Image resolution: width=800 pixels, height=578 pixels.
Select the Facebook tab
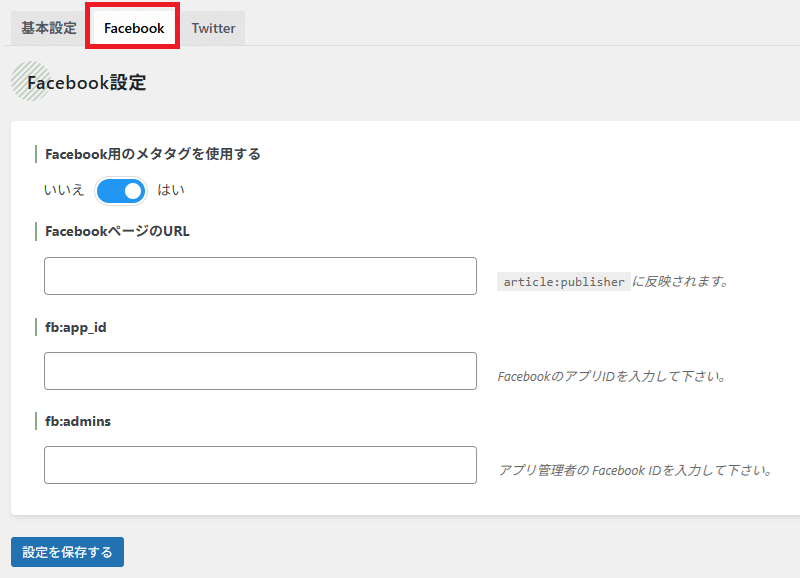134,28
